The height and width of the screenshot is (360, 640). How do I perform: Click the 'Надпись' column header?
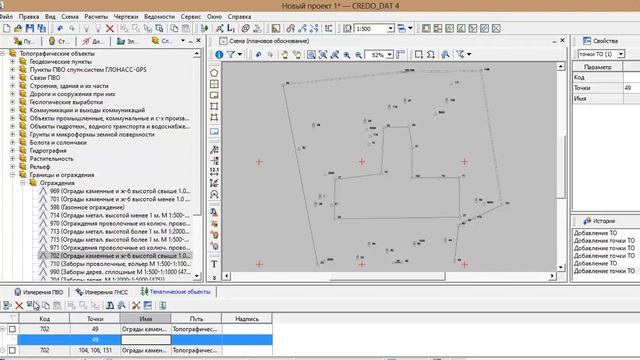pyautogui.click(x=247, y=319)
